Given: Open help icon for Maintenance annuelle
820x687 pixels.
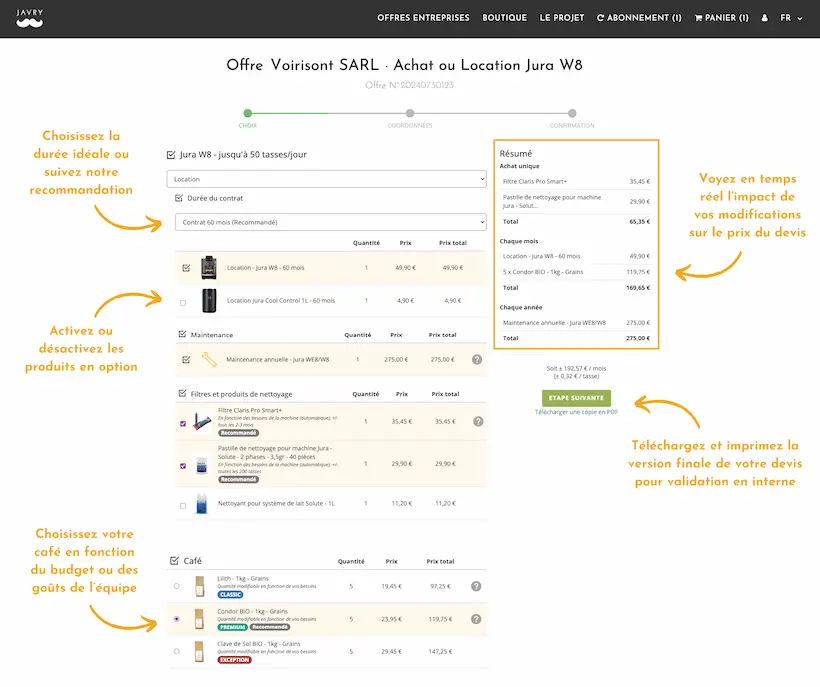Looking at the screenshot, I should [477, 360].
